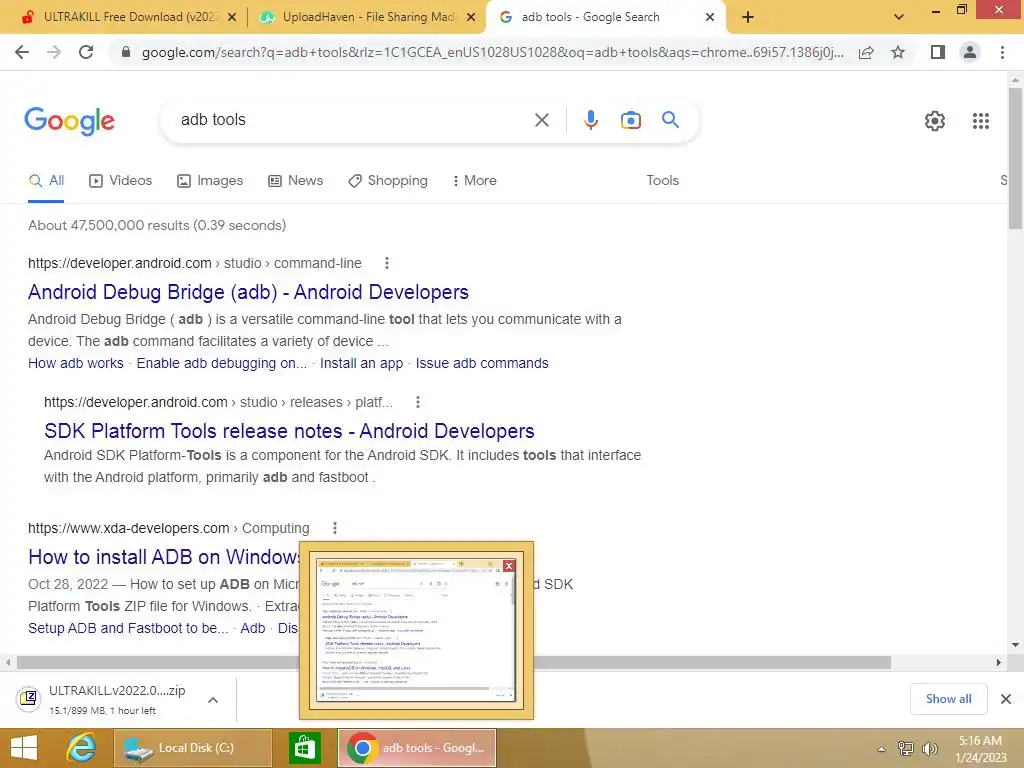Open Chrome three-dot menu
Screen dimensions: 1024x768
coord(1002,52)
